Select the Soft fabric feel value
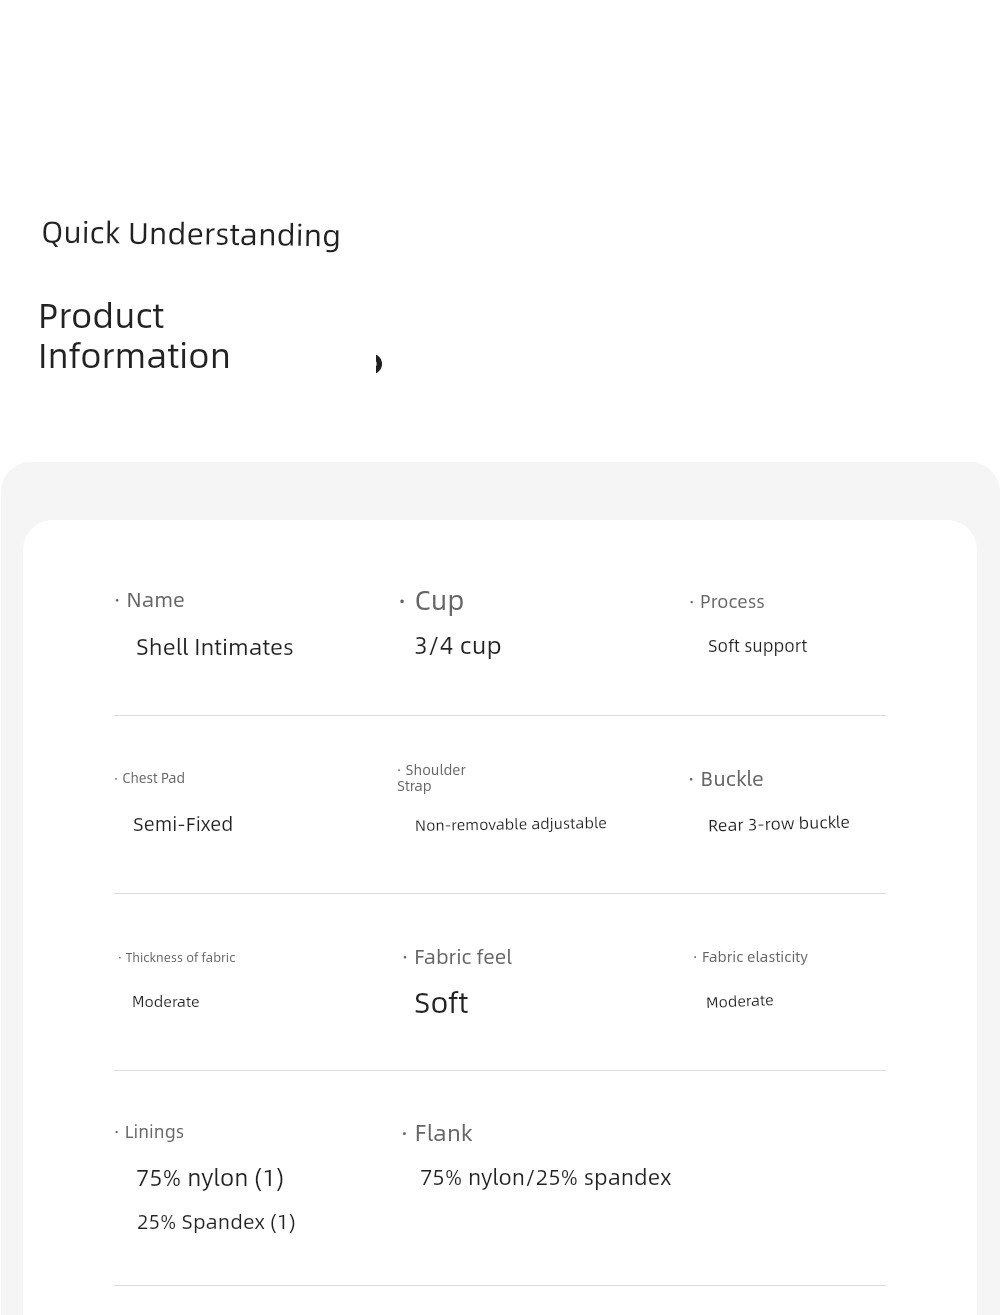 coord(441,1003)
